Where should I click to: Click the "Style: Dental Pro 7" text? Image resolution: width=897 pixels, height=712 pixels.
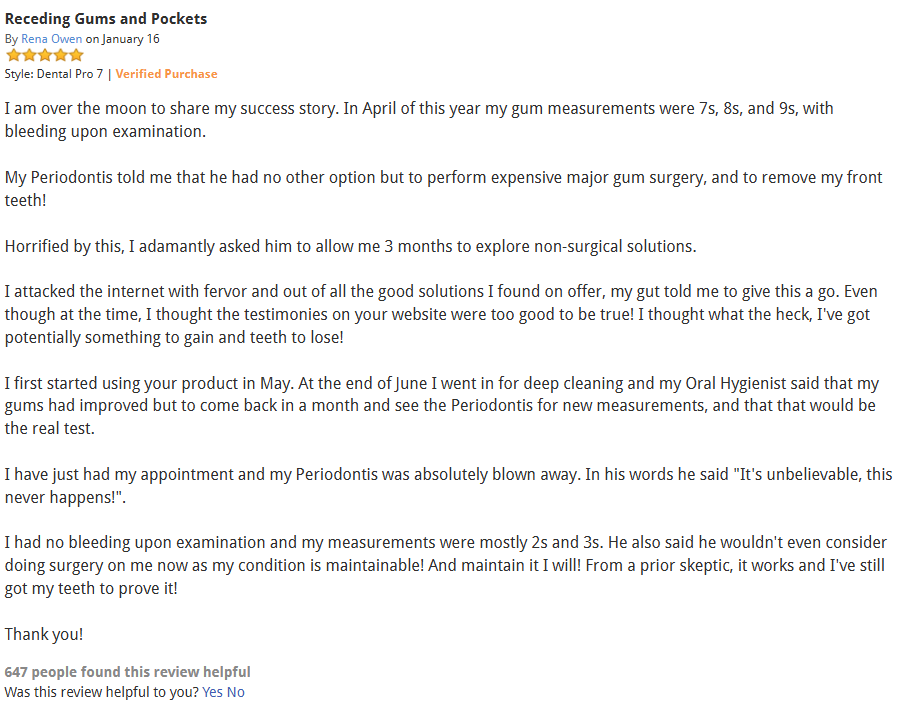(x=55, y=74)
